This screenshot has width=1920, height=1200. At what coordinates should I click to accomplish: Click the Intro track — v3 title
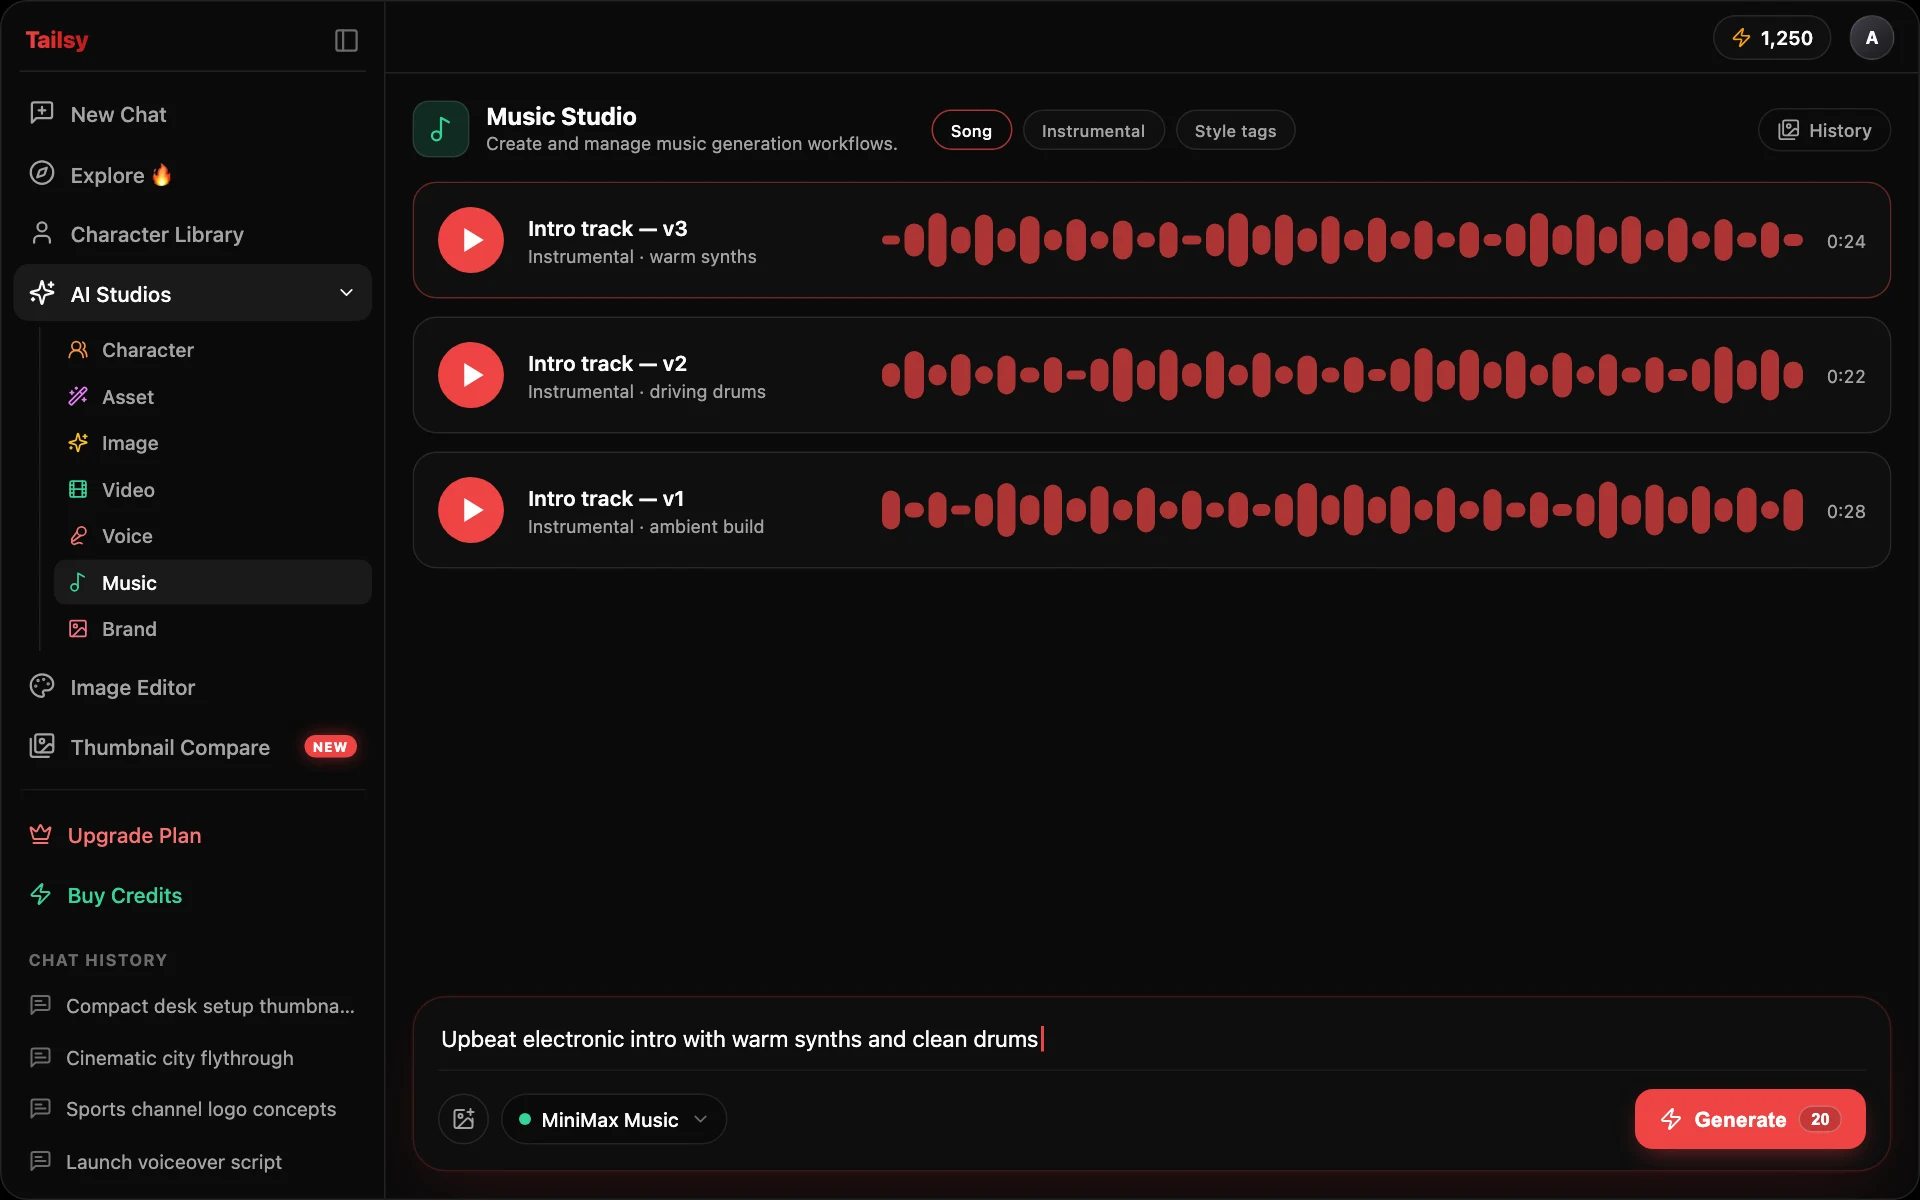[x=607, y=228]
